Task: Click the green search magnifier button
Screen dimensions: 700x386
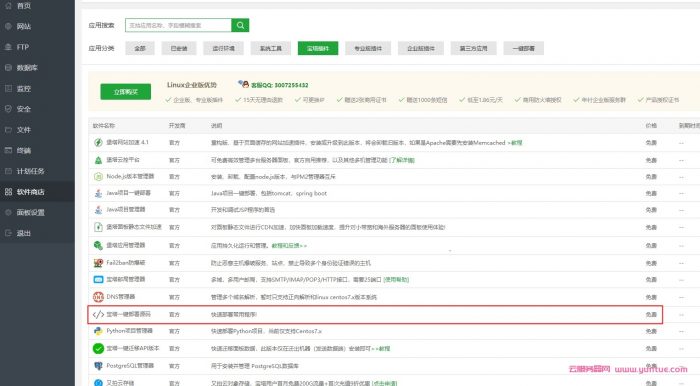Action: pos(240,25)
